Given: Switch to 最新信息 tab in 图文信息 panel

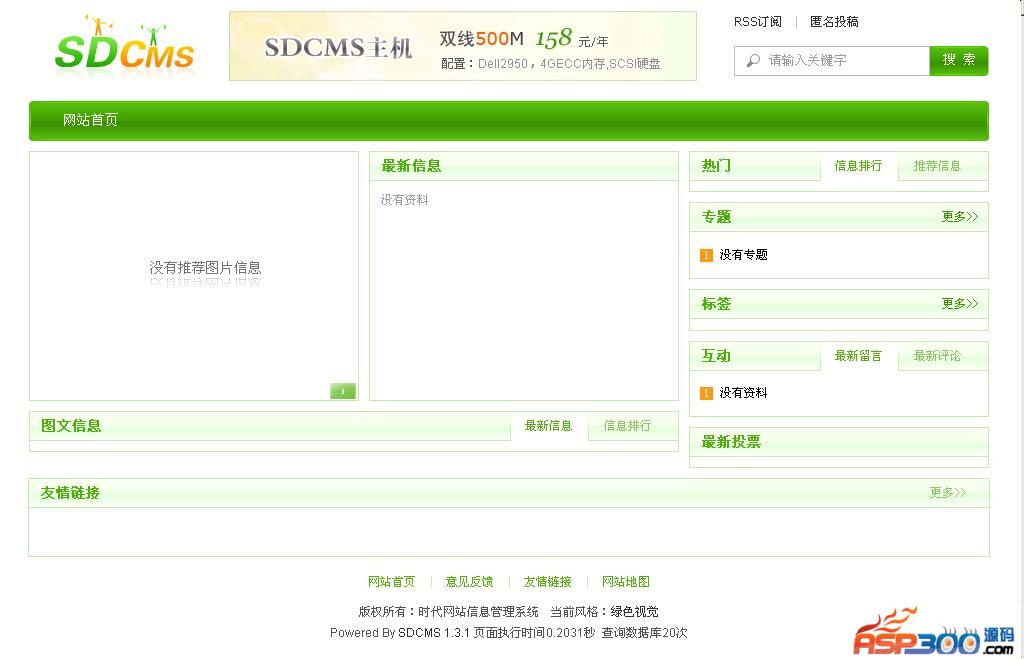Looking at the screenshot, I should pos(549,426).
